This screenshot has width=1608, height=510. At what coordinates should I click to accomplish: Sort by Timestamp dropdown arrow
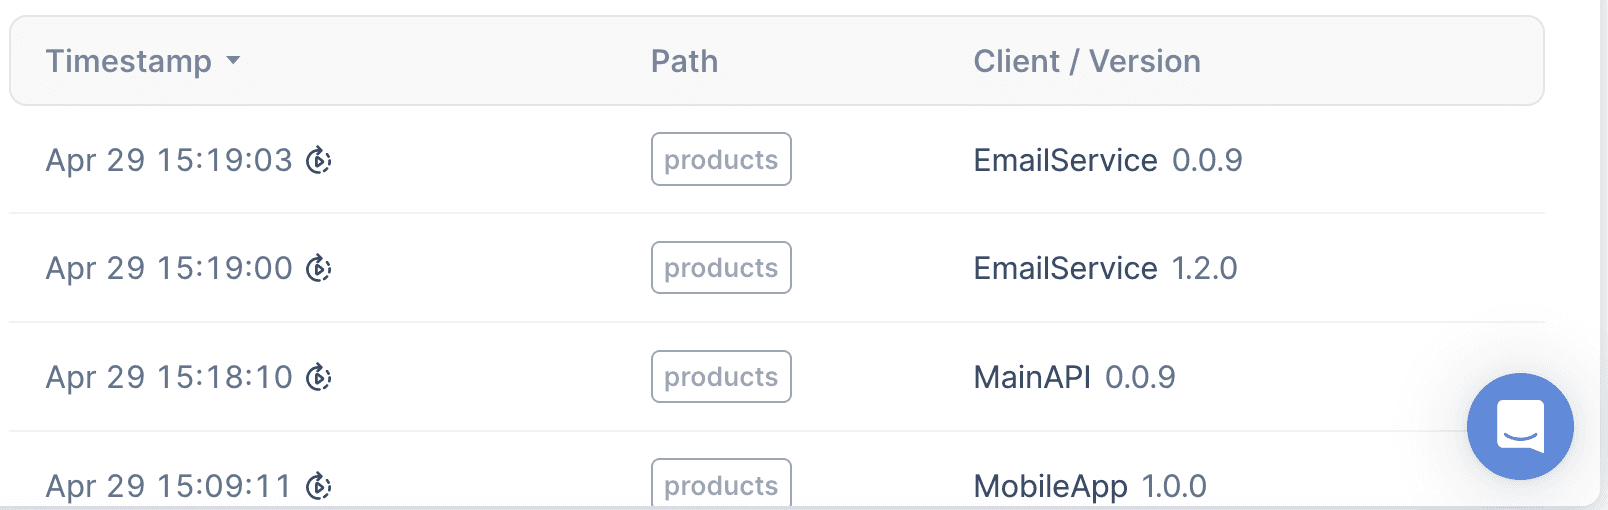[x=233, y=61]
